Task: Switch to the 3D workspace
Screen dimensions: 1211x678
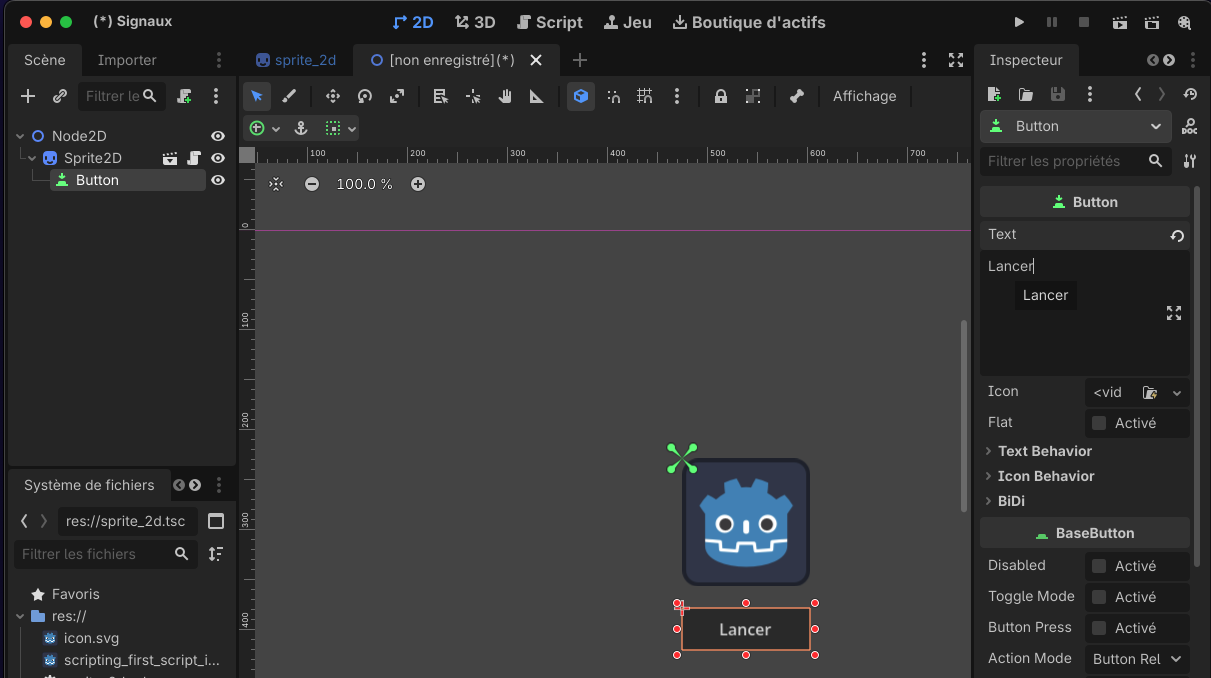Action: click(x=475, y=22)
